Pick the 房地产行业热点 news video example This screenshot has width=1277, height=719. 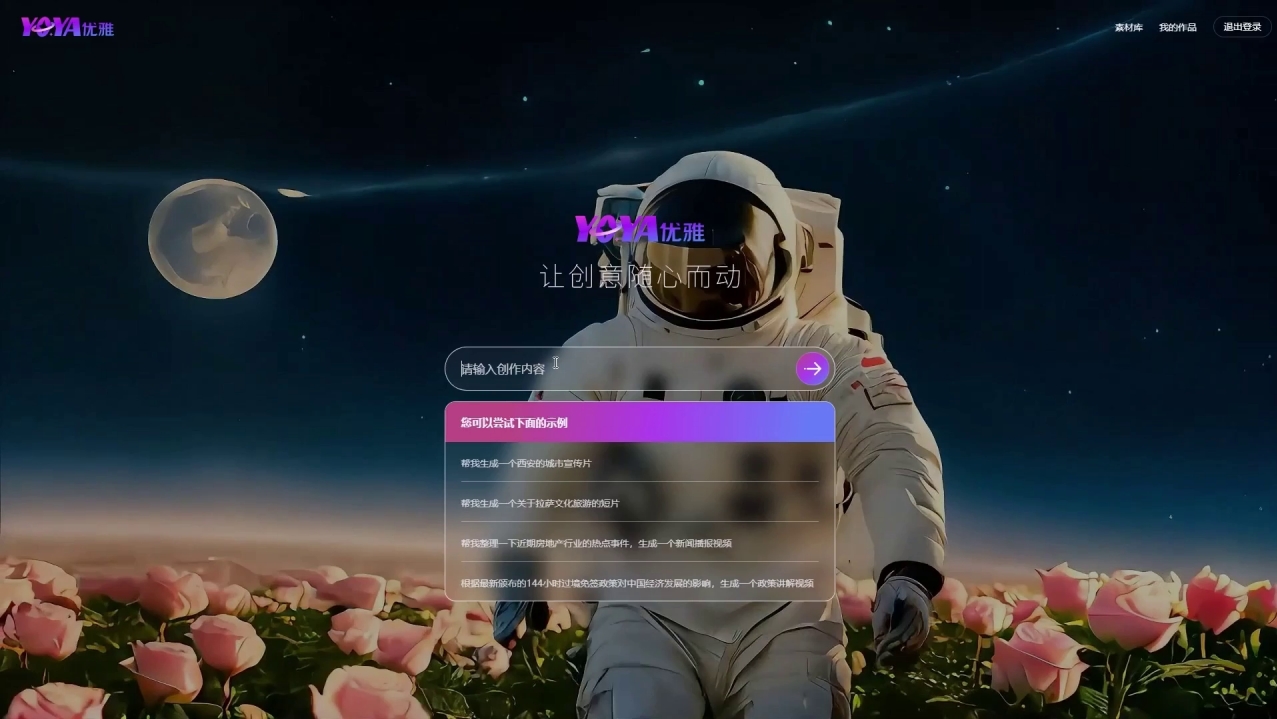596,543
